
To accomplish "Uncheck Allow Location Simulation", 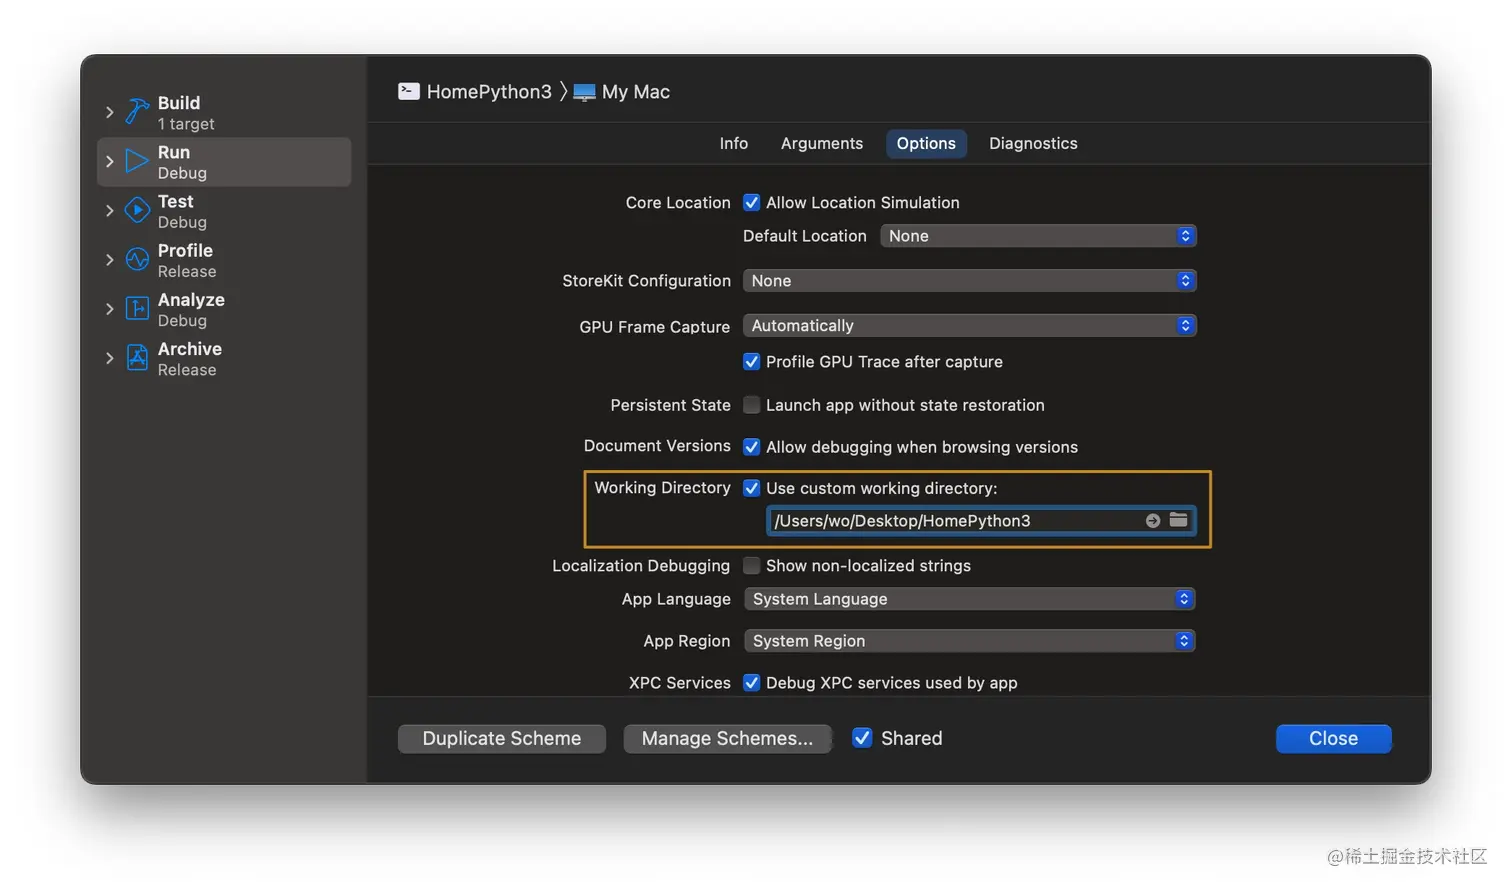I will click(x=752, y=202).
